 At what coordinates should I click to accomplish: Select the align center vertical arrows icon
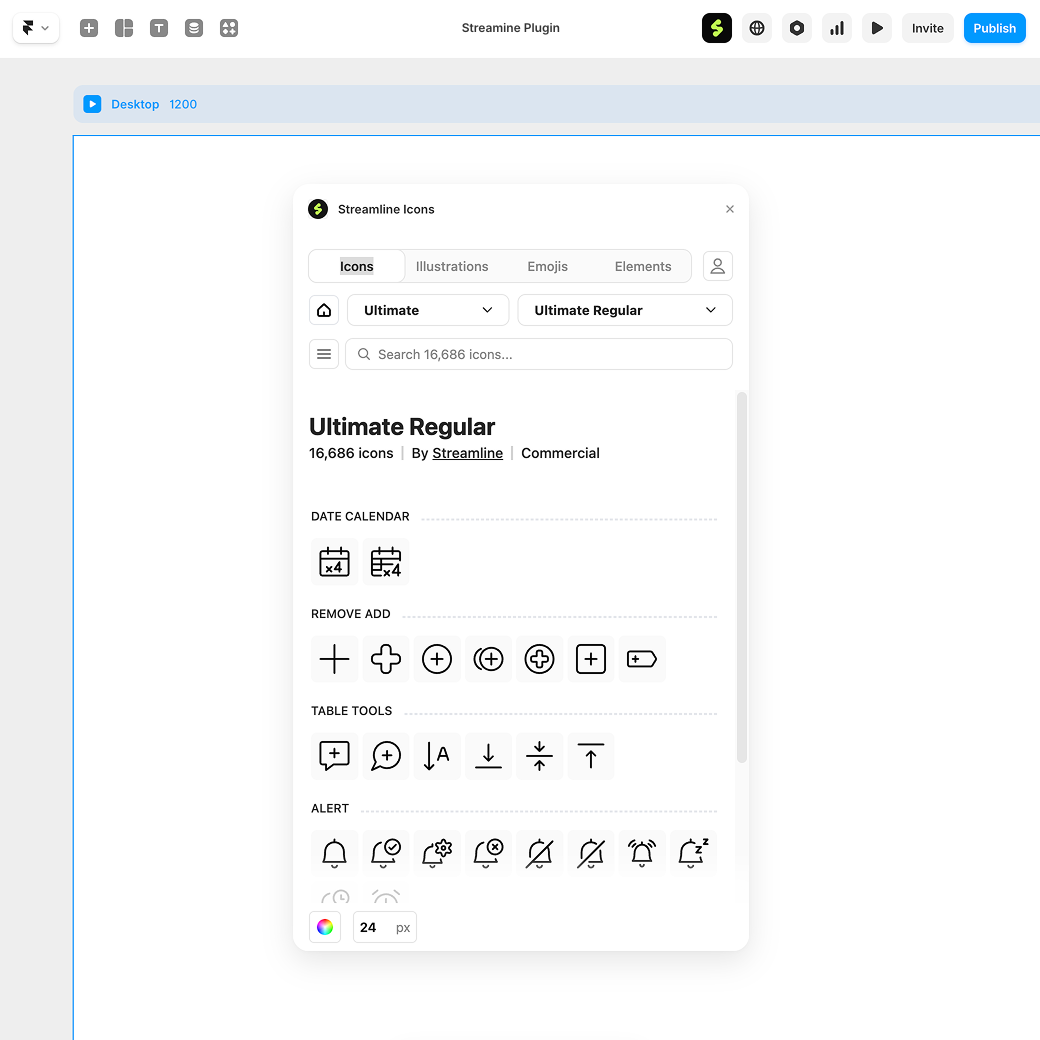point(539,756)
